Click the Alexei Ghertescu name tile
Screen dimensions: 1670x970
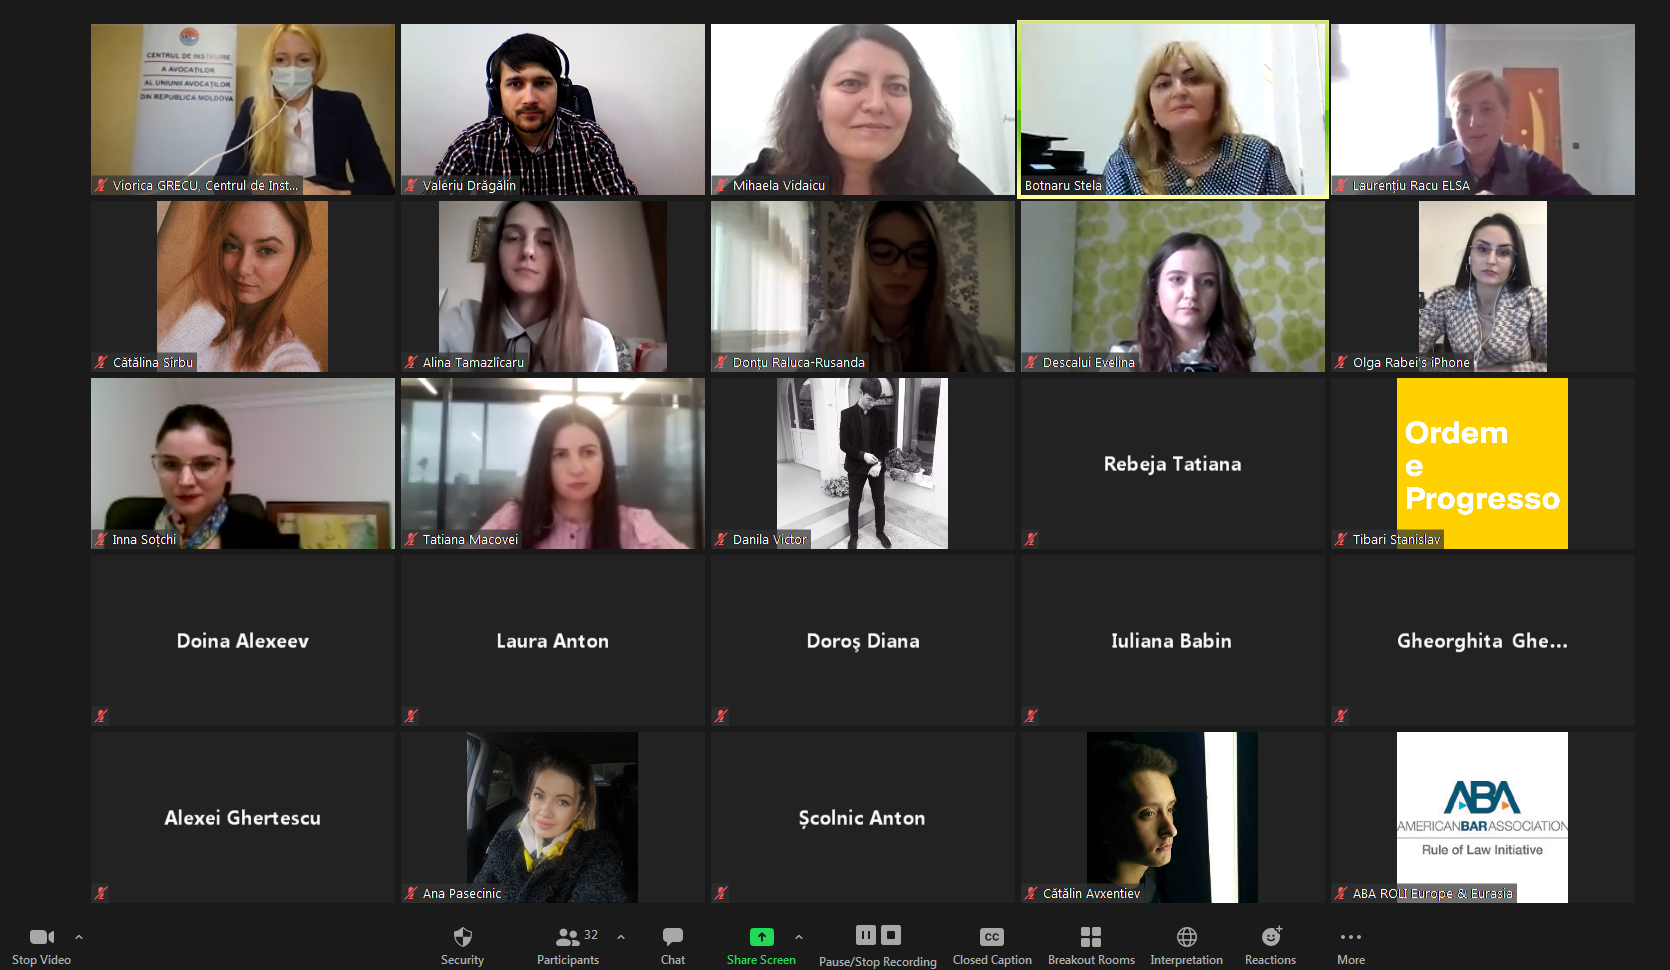pyautogui.click(x=243, y=817)
